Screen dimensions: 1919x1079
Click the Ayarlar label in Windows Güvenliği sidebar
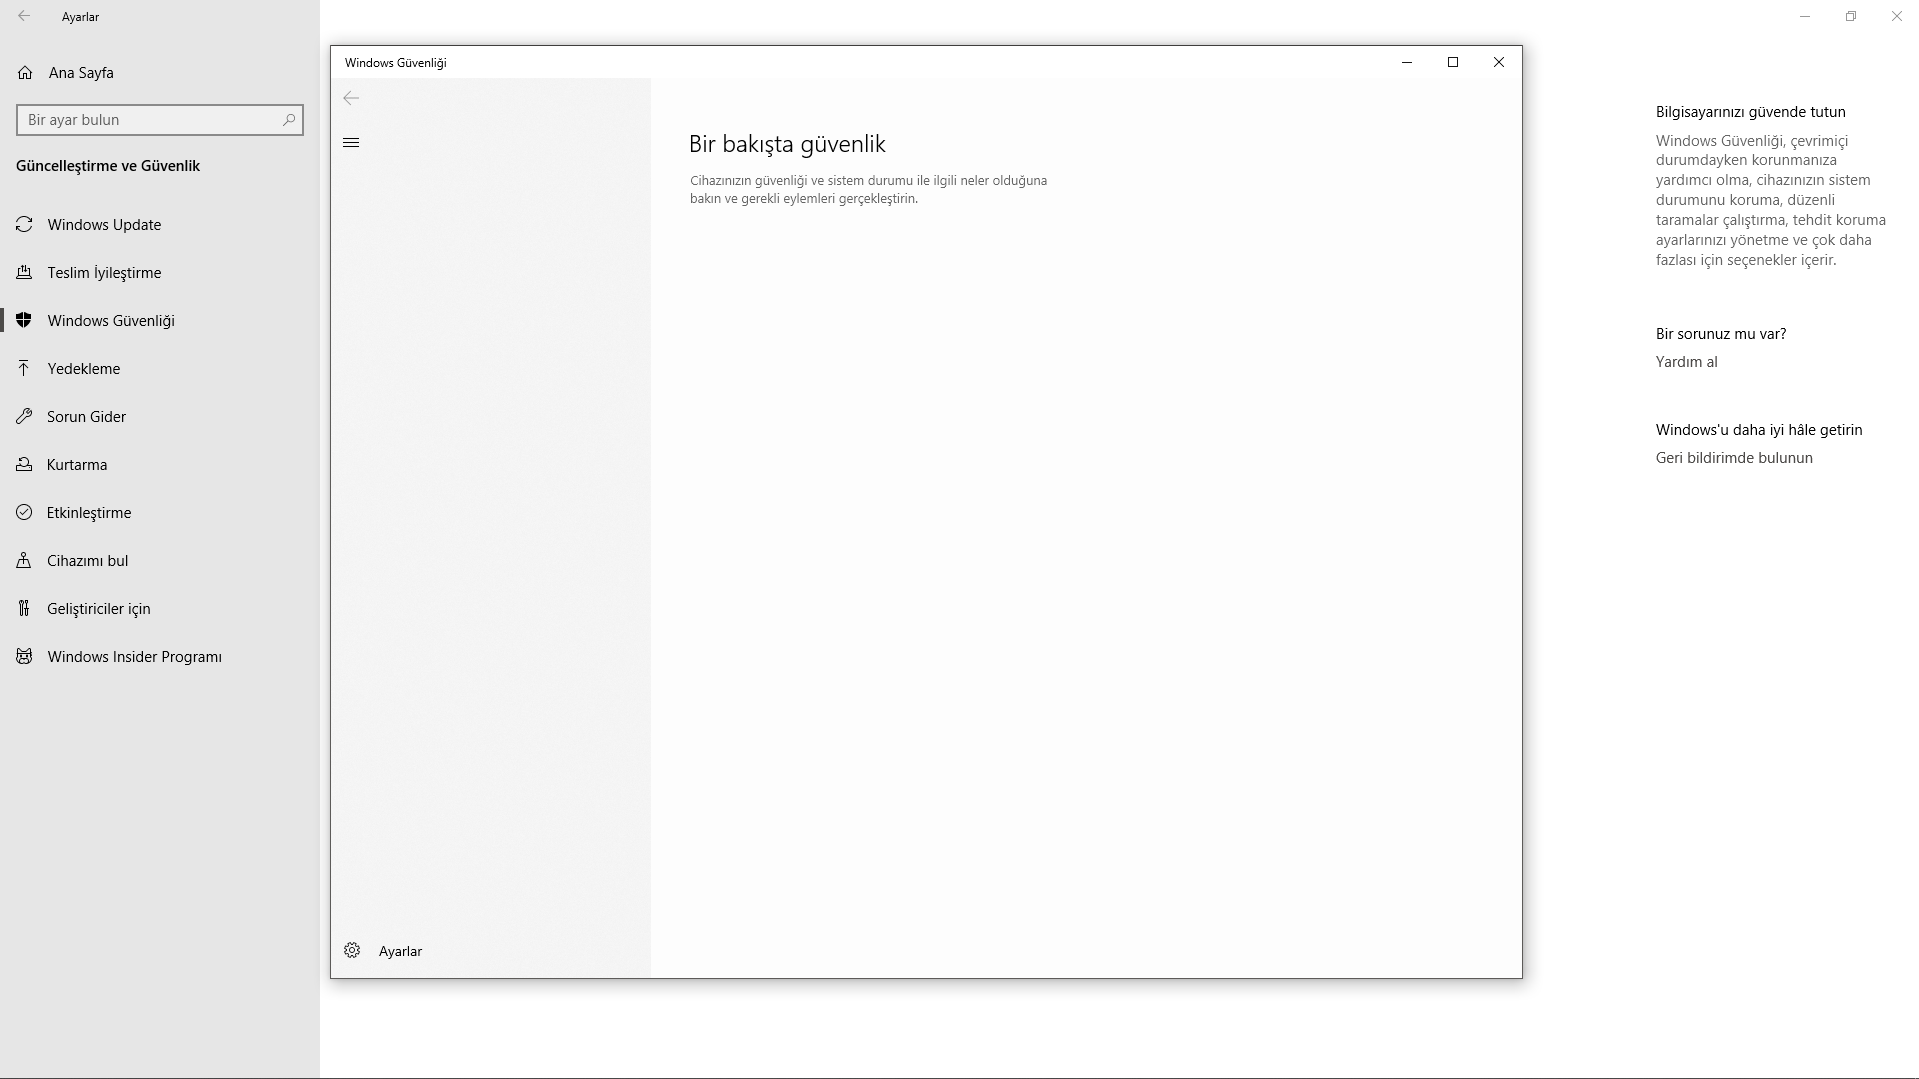[400, 951]
